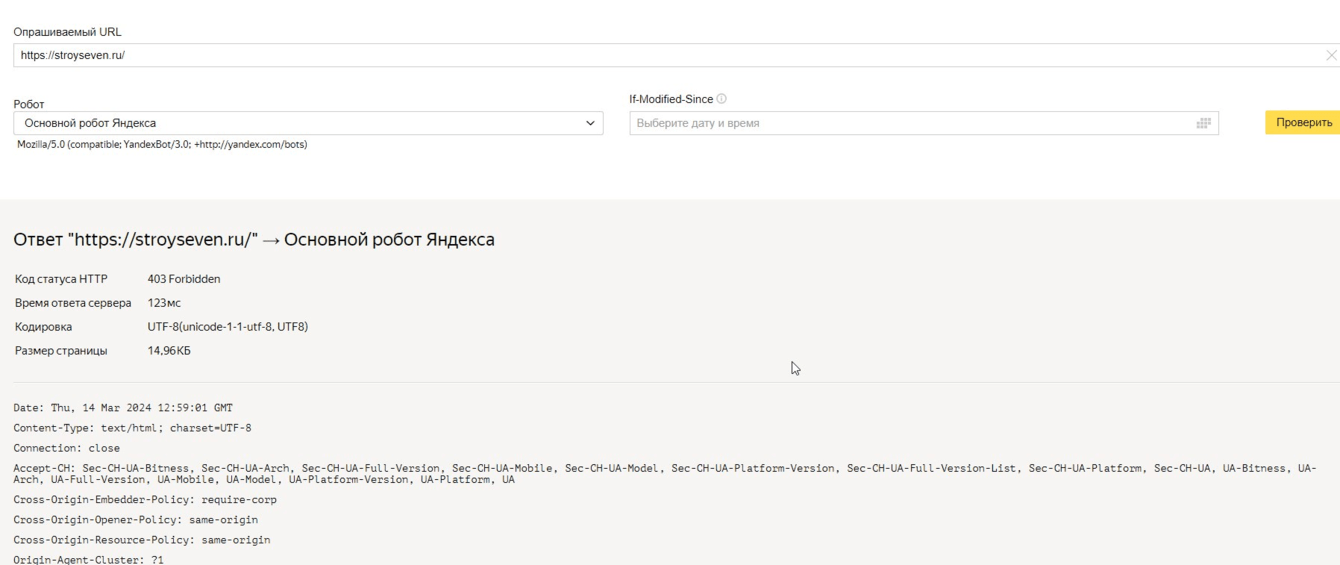
Task: Click the Connection: close header line
Action: click(67, 448)
